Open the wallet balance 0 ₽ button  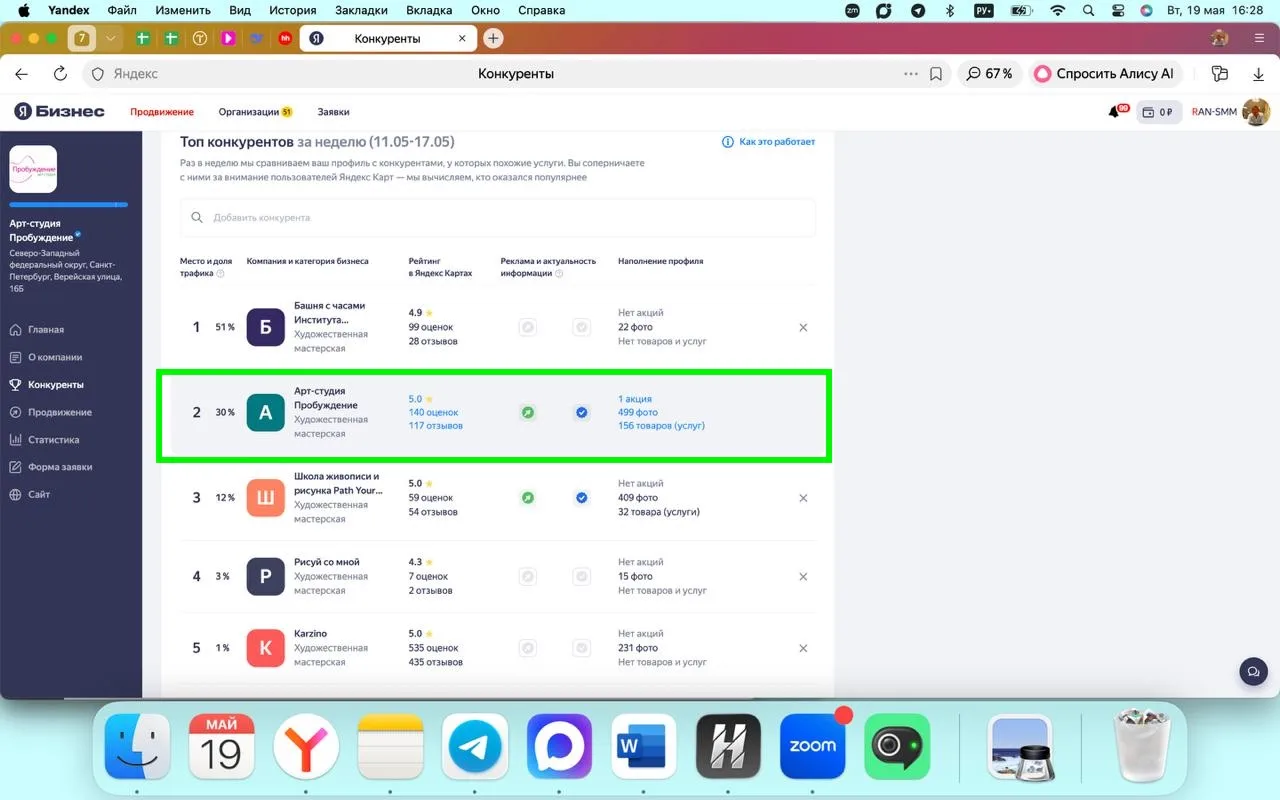[1159, 112]
